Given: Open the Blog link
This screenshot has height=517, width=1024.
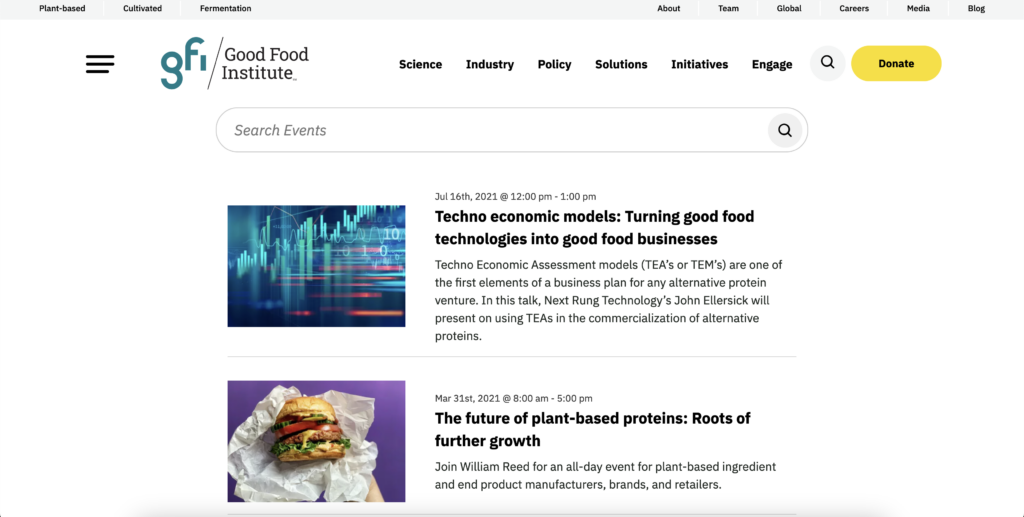Looking at the screenshot, I should point(976,9).
